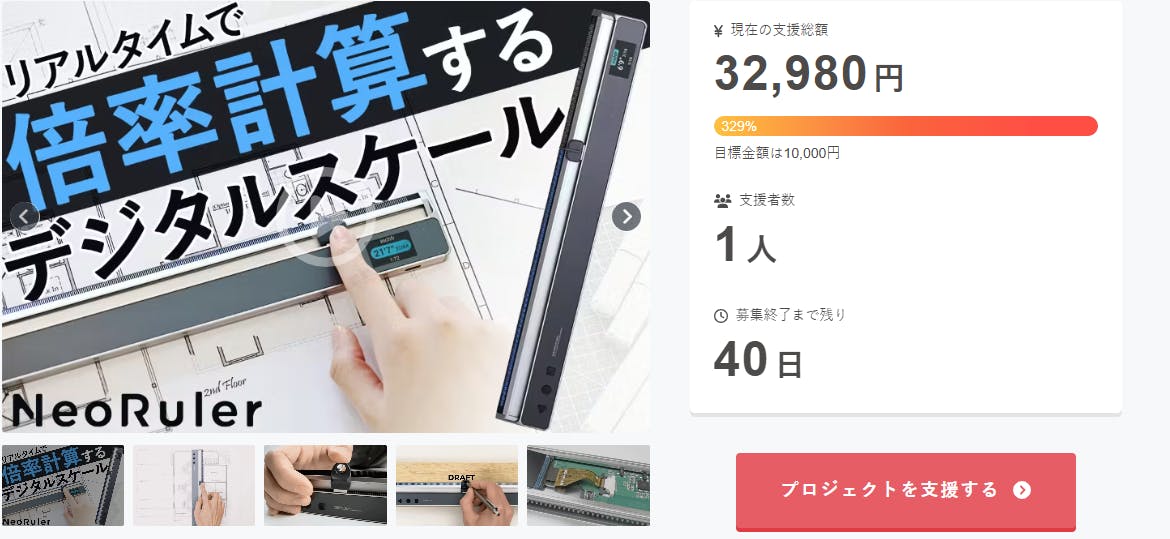This screenshot has height=539, width=1170.
Task: Click the yen icon beside 現在の支援総額
Action: tap(719, 31)
